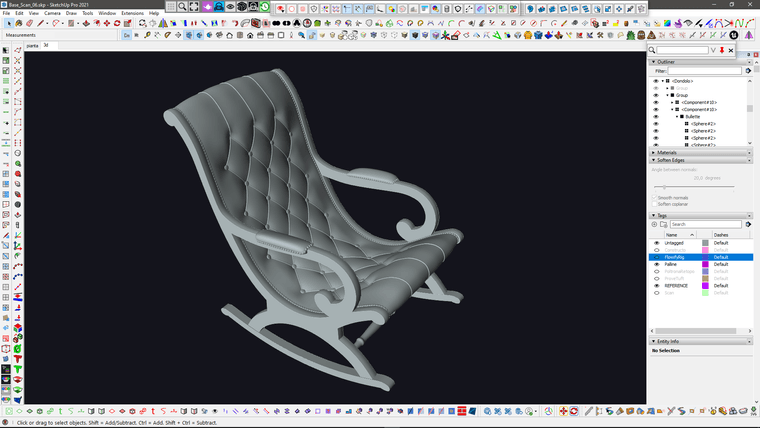Click the add tag plus icon
The image size is (760, 428).
point(655,224)
